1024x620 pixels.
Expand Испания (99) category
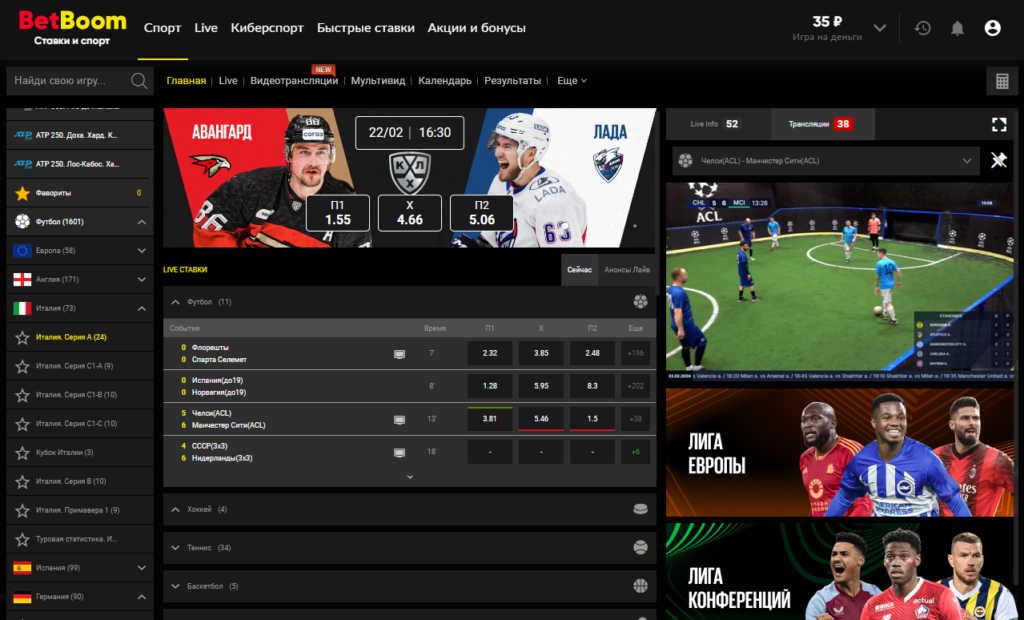pyautogui.click(x=142, y=568)
